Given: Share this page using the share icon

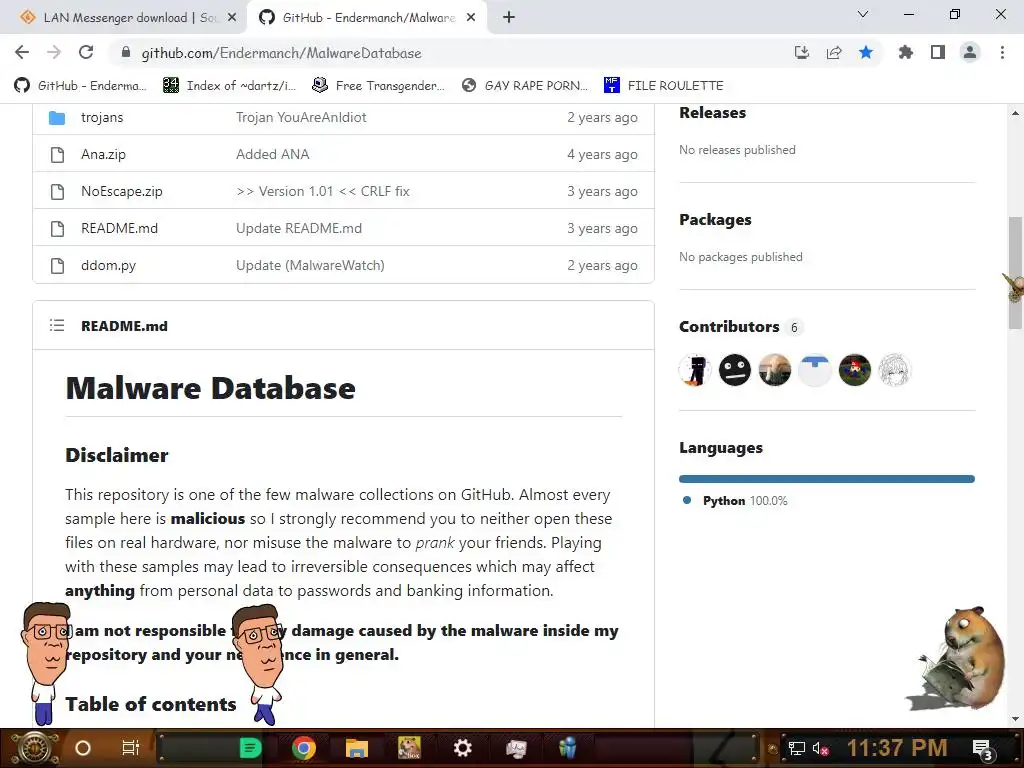Looking at the screenshot, I should [x=834, y=53].
